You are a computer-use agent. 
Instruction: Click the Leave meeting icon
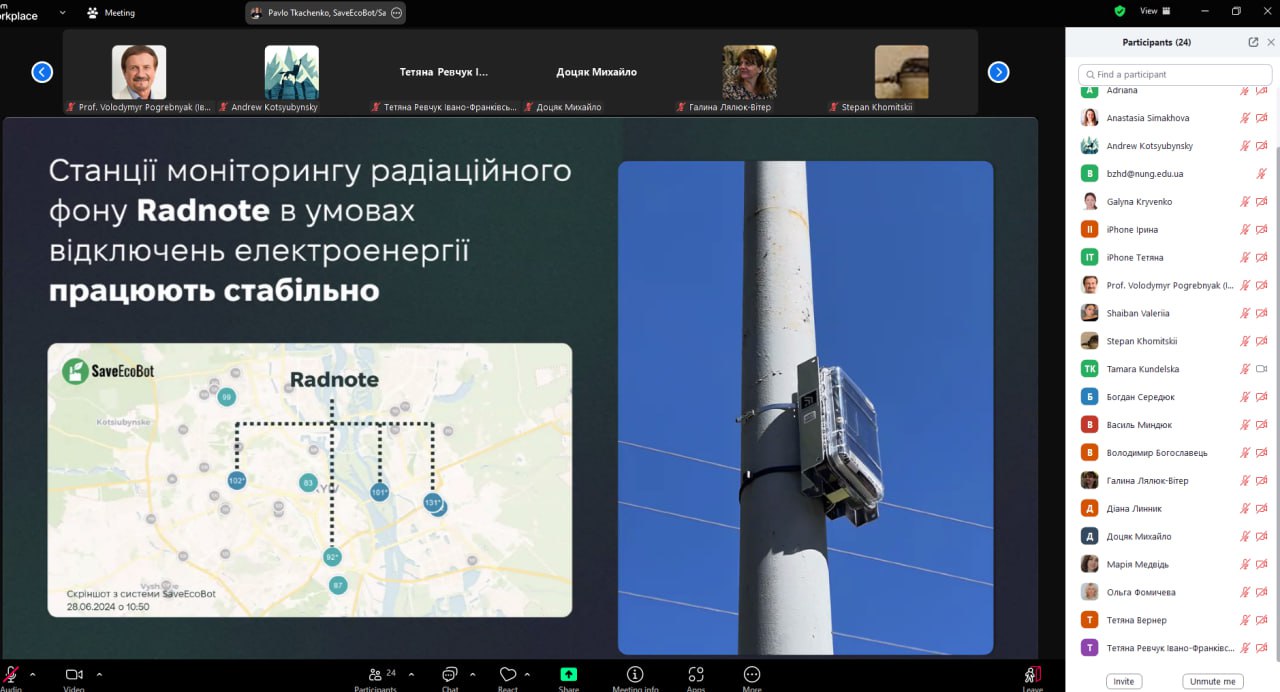(1032, 675)
